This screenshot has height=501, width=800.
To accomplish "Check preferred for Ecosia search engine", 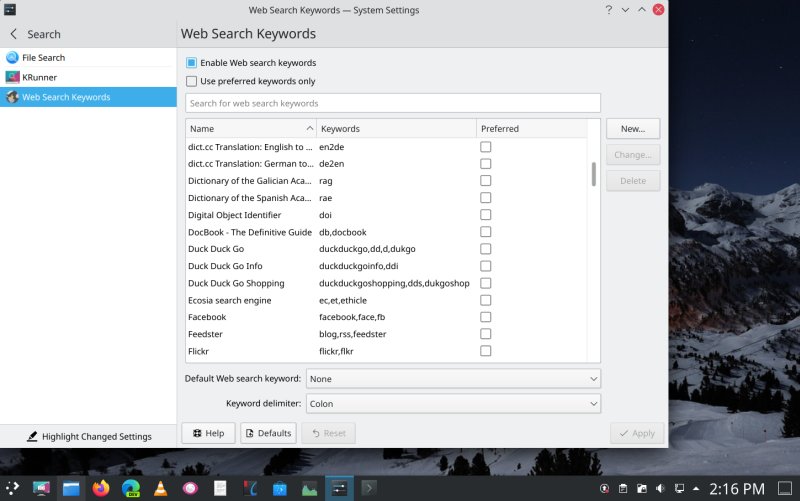I will (x=486, y=300).
